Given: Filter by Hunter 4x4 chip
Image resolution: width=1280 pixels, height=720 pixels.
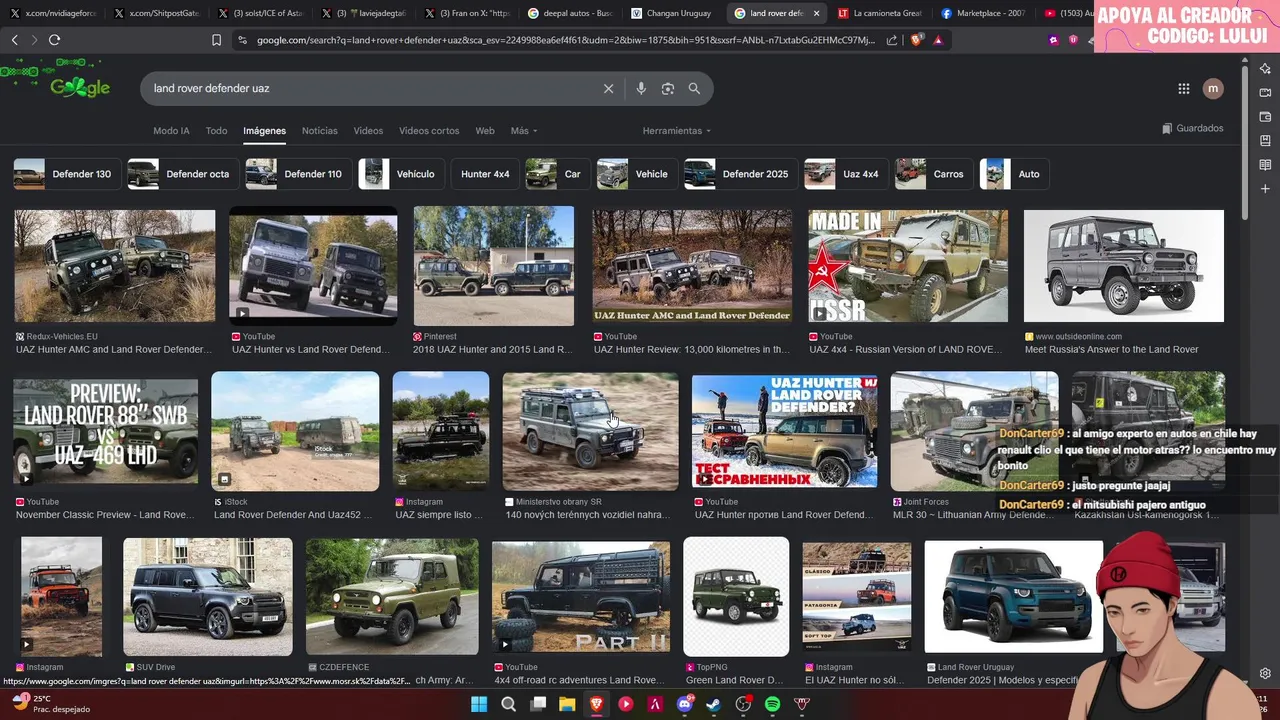Looking at the screenshot, I should click(485, 174).
